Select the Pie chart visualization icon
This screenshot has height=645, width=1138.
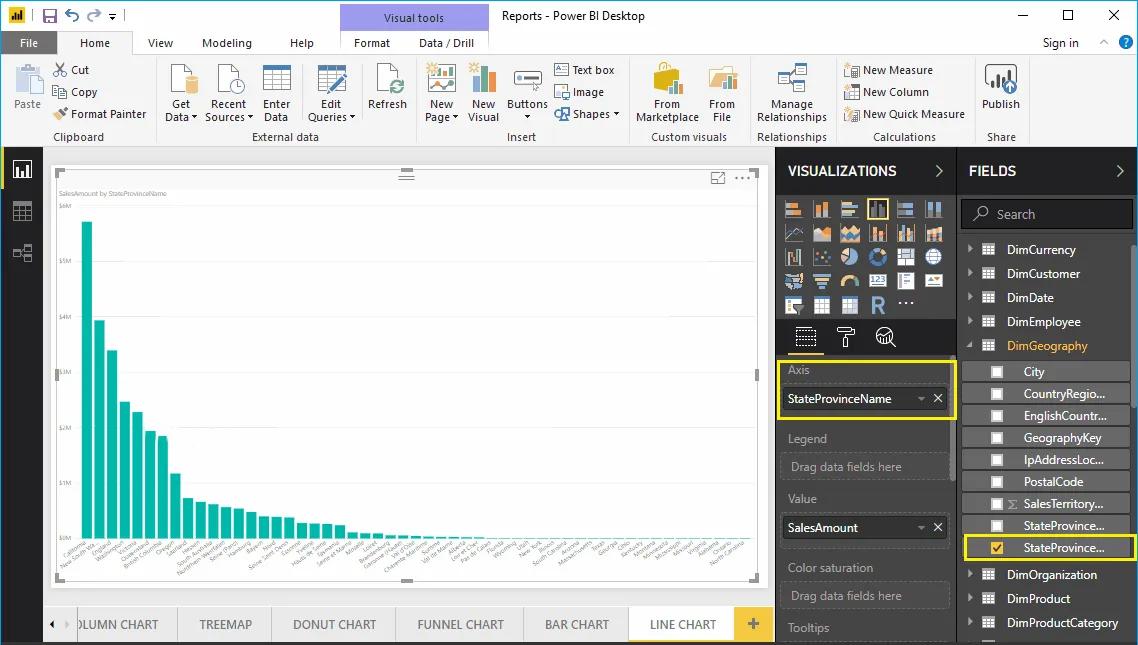(849, 257)
